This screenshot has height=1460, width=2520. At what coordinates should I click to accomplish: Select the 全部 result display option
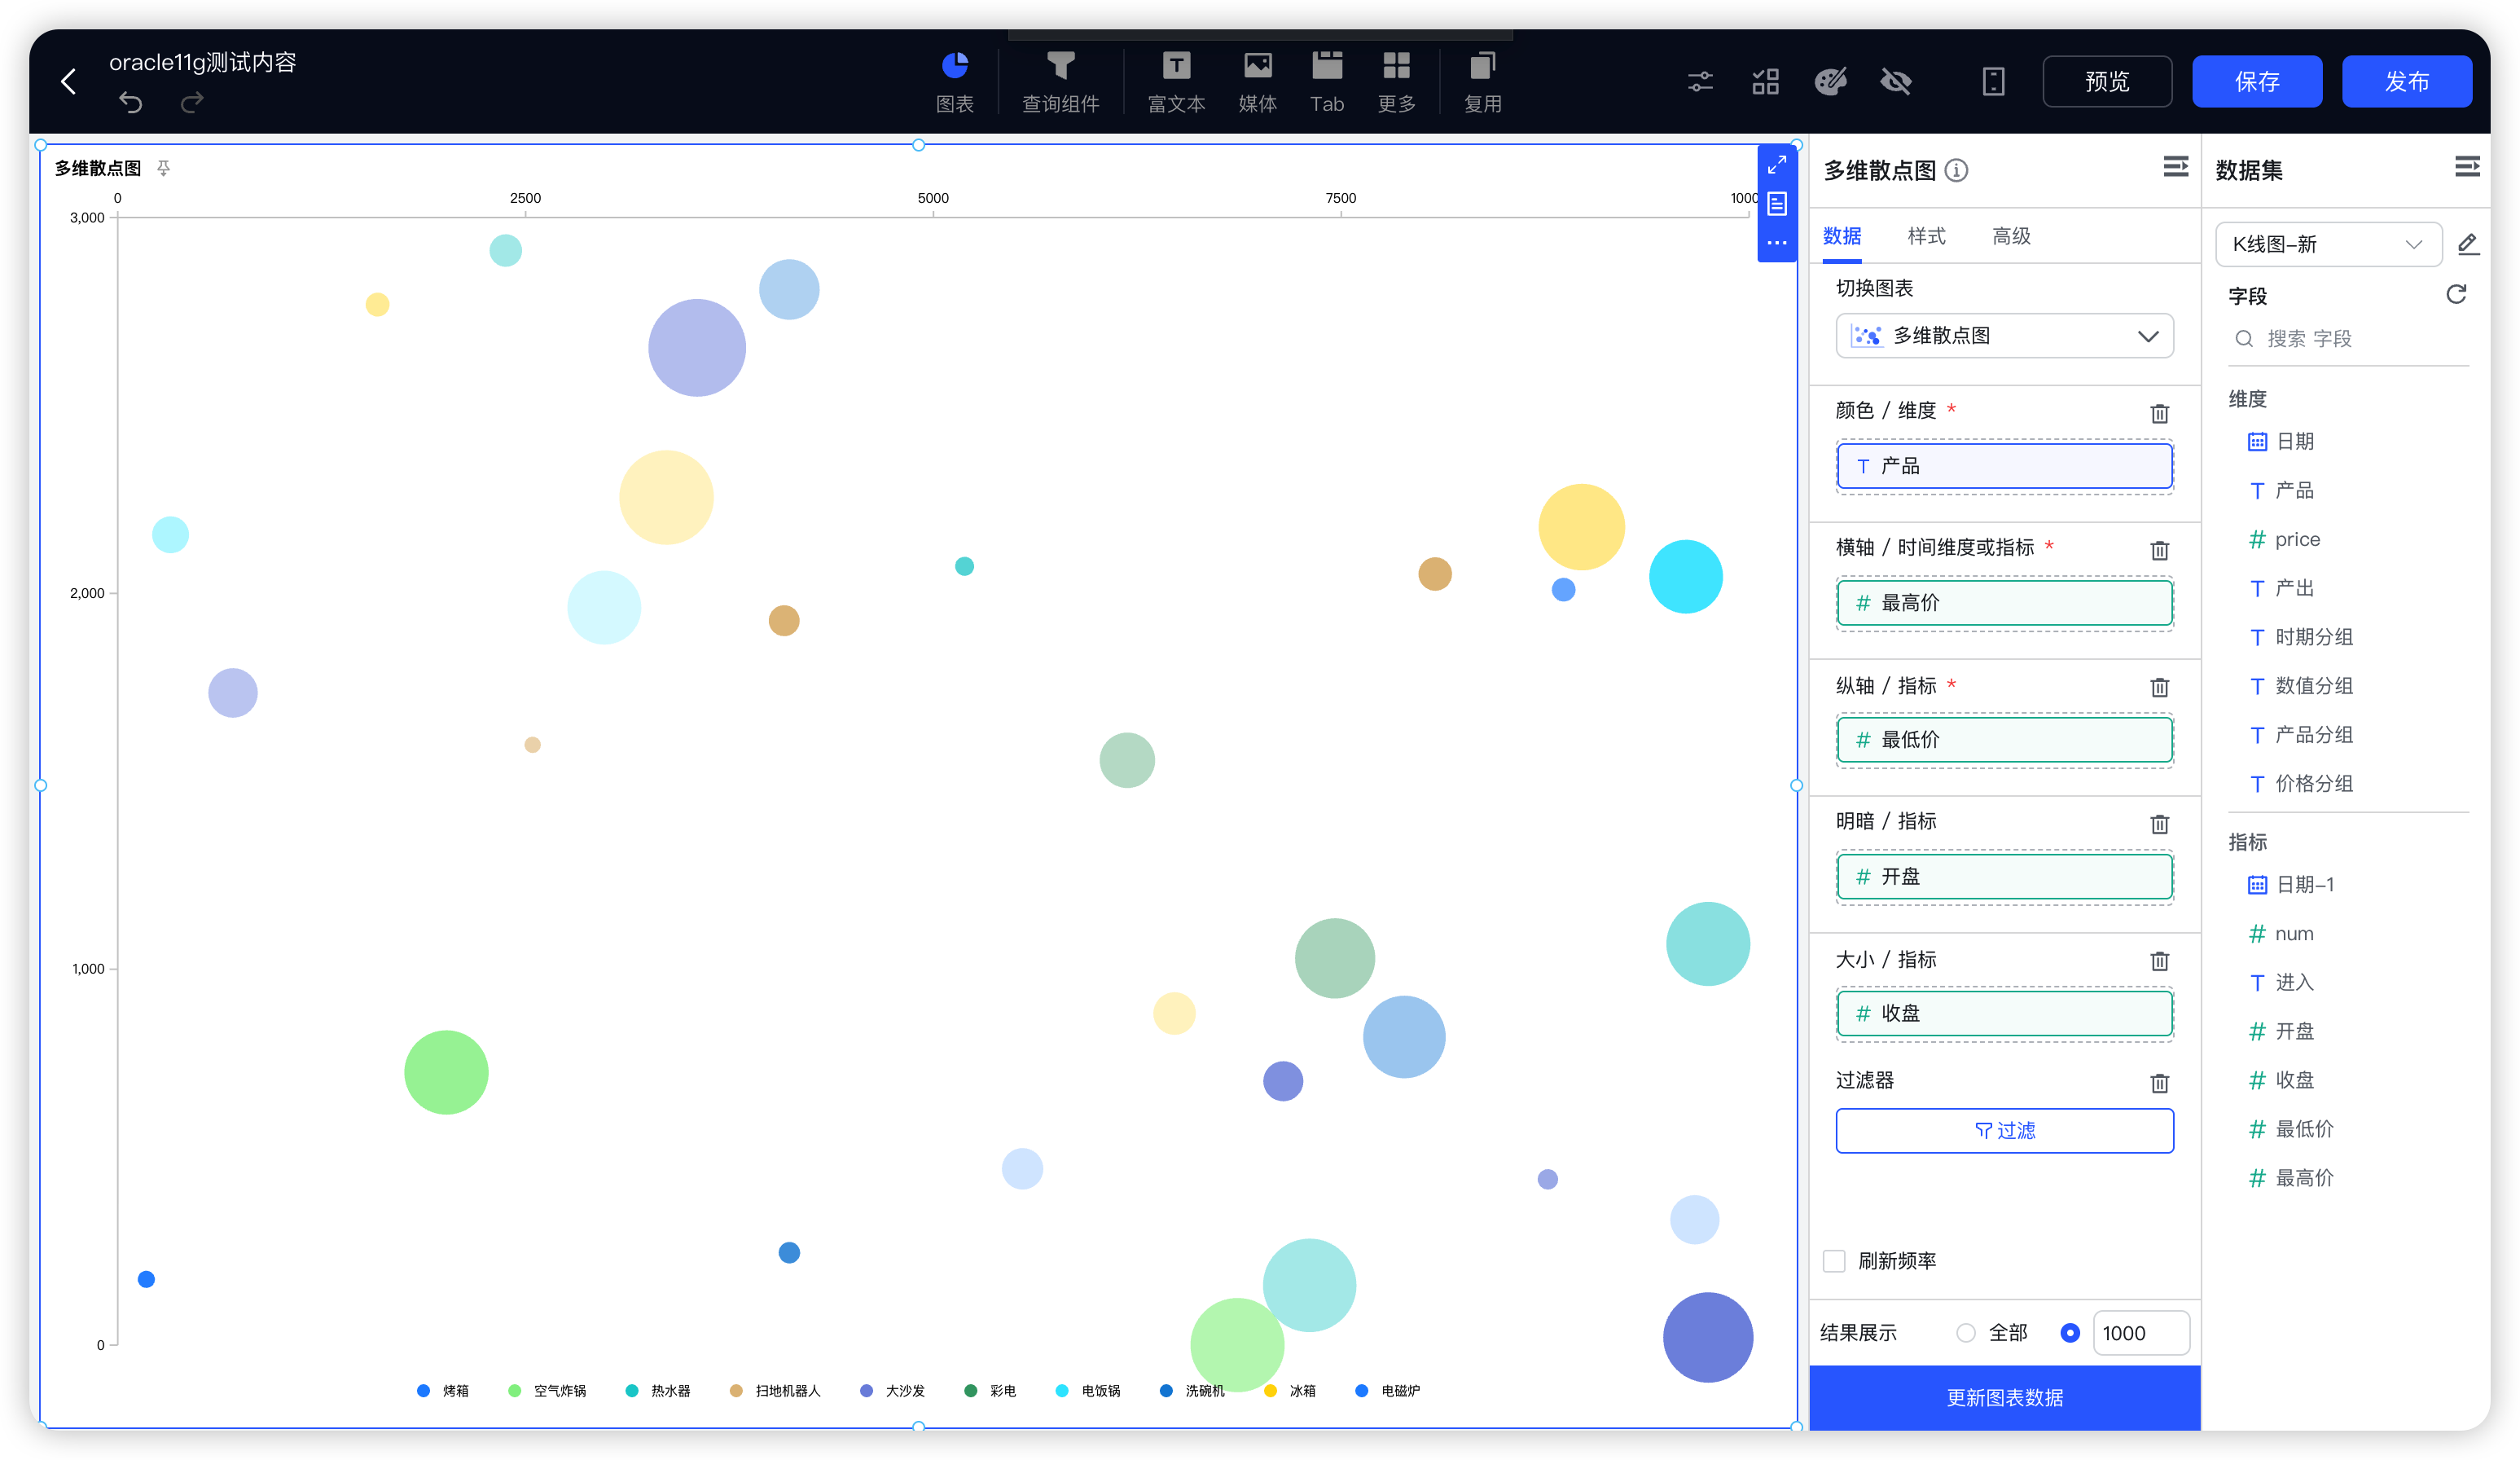(x=1966, y=1333)
